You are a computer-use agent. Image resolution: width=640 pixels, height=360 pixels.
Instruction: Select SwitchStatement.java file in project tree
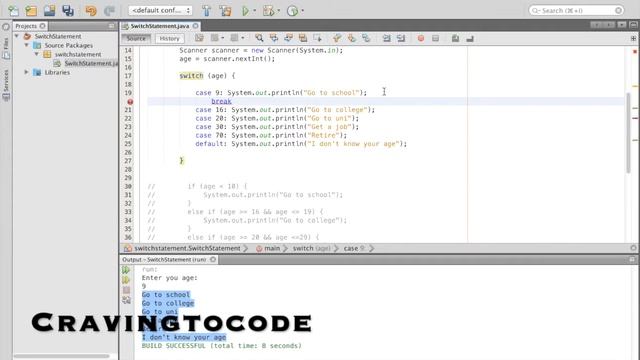pos(91,63)
